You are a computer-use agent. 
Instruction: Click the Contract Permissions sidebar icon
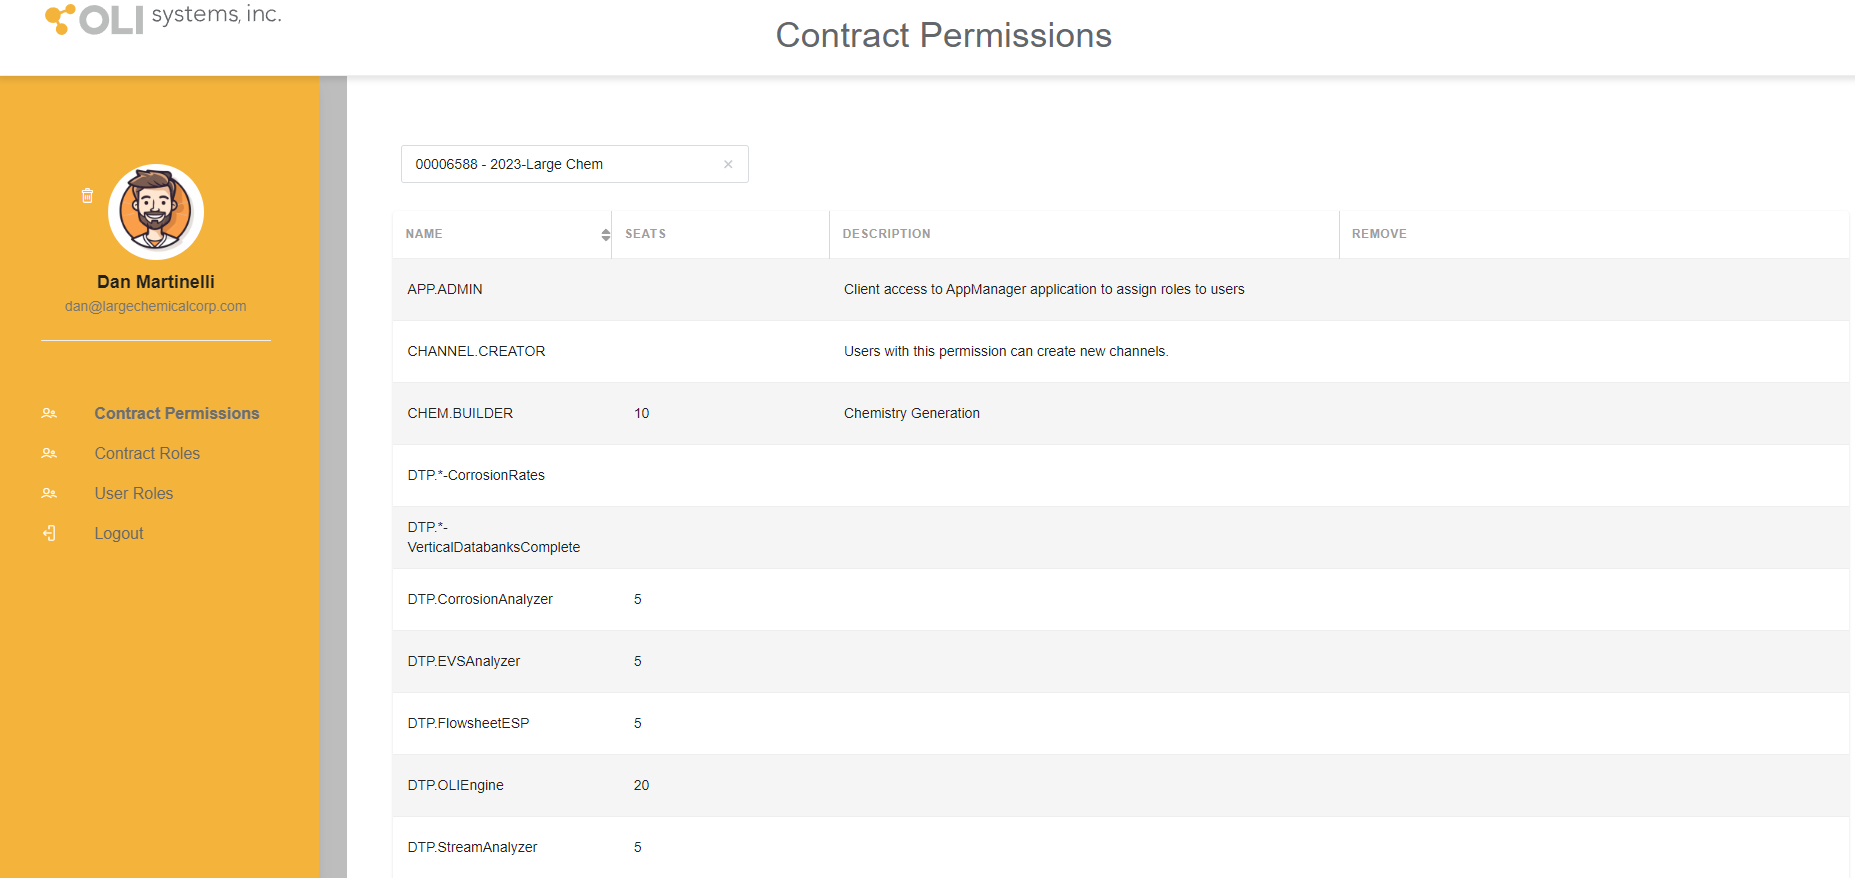coord(49,413)
